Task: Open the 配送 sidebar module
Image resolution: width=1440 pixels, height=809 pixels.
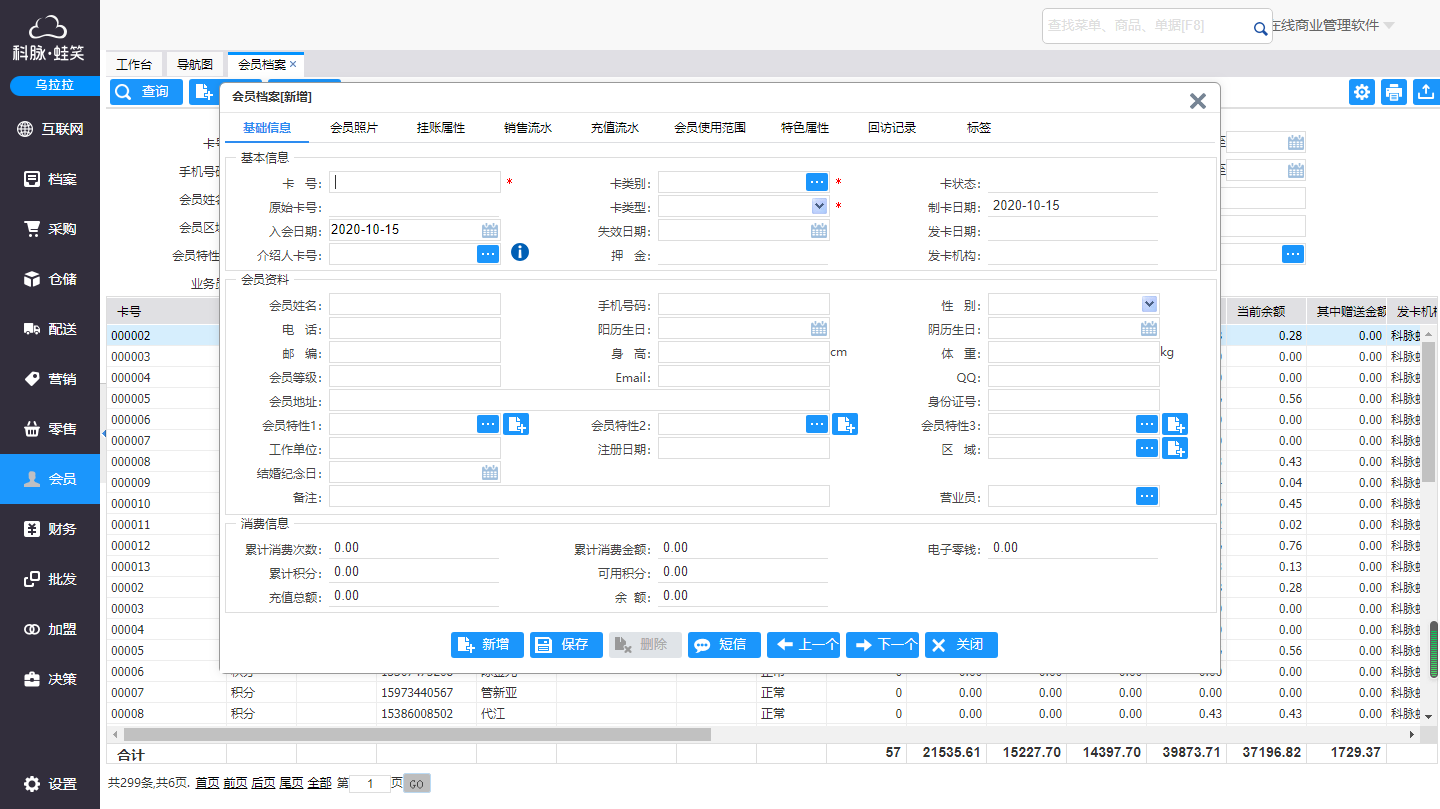Action: click(x=50, y=329)
